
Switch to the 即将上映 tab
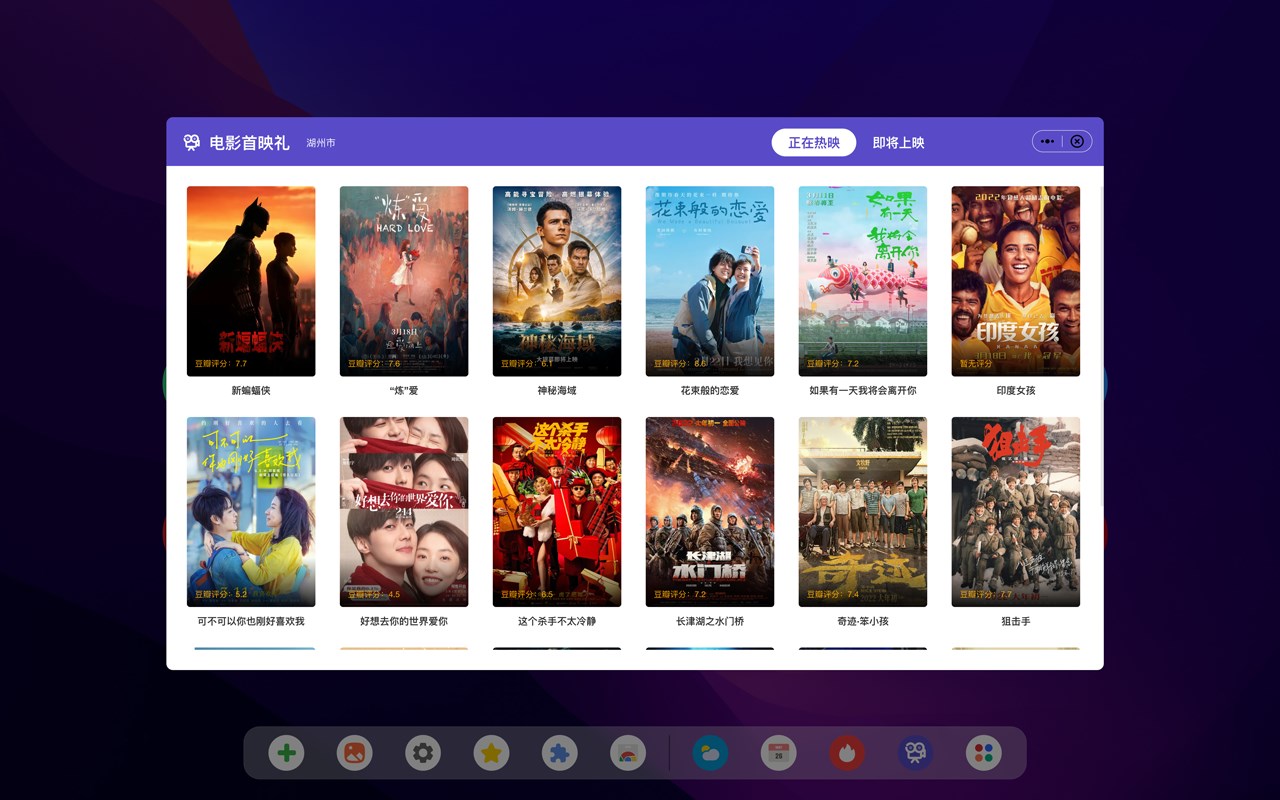(898, 142)
